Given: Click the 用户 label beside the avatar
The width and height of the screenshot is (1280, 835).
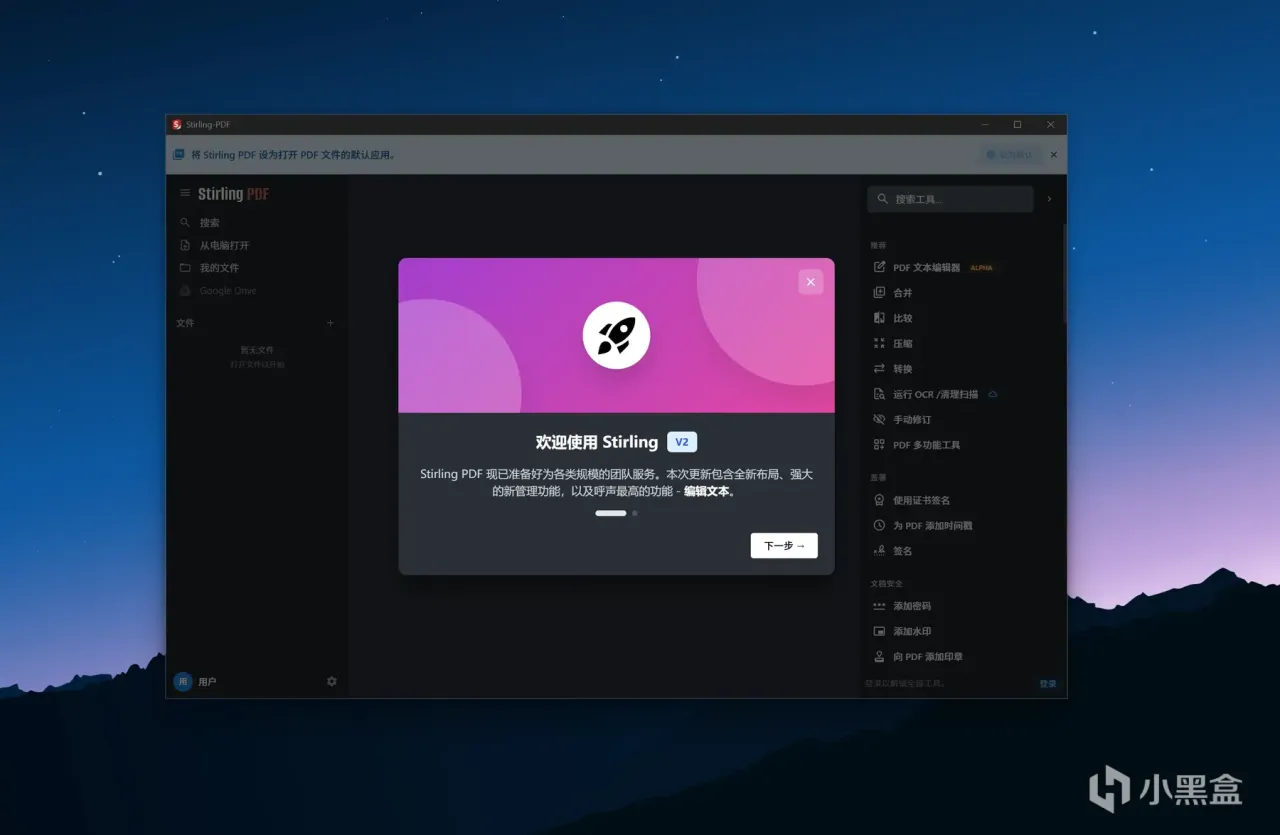Looking at the screenshot, I should click(207, 681).
